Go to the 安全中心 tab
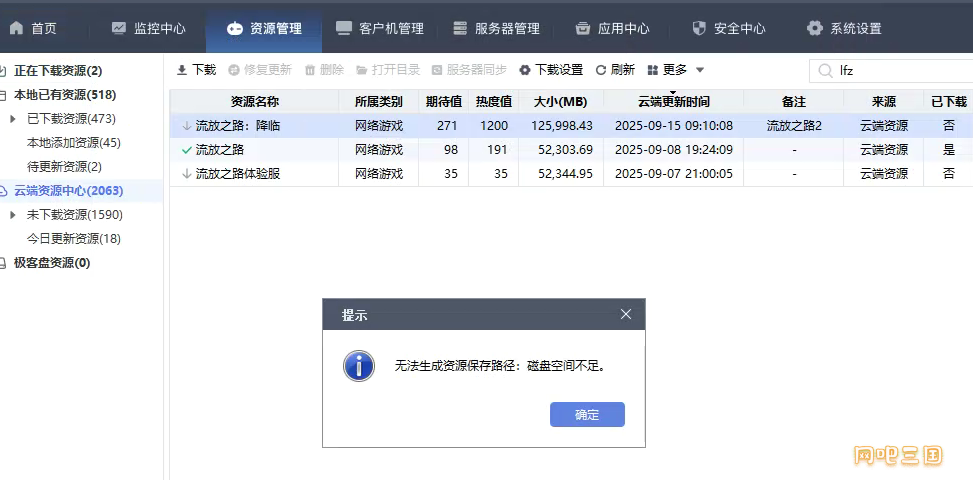The width and height of the screenshot is (973, 480). (728, 28)
